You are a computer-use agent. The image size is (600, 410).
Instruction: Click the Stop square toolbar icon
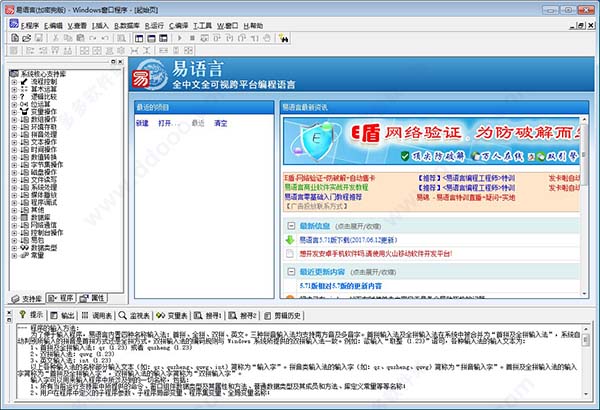[192, 38]
